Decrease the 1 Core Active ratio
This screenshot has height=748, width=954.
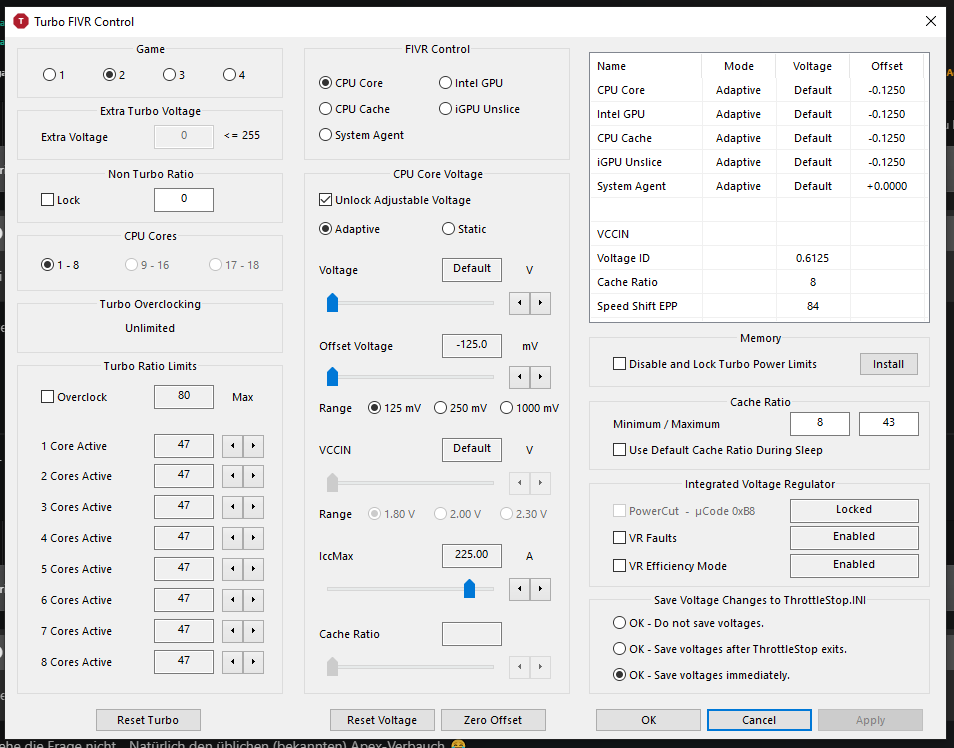click(232, 446)
